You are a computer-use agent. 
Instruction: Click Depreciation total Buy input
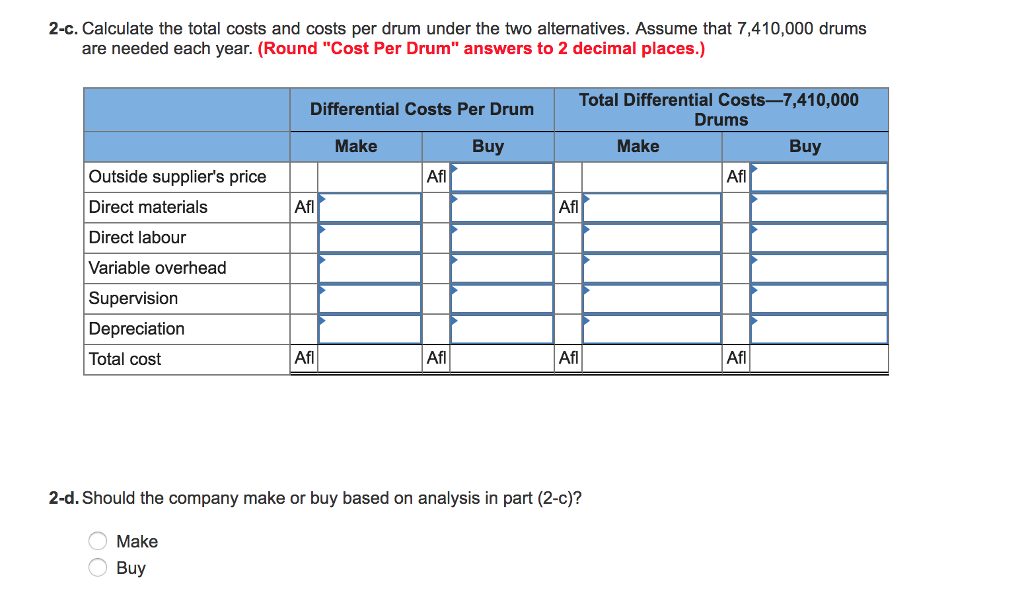click(819, 329)
